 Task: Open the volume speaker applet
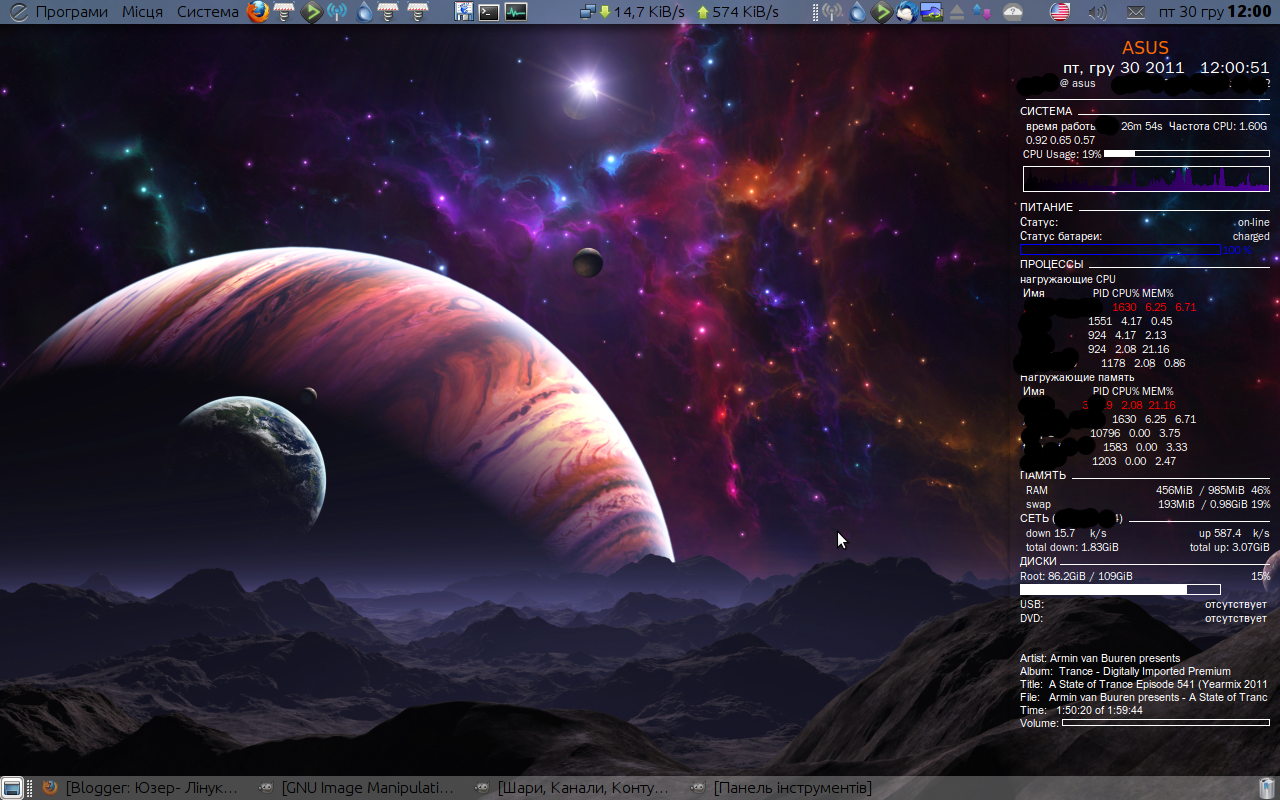coord(1098,12)
